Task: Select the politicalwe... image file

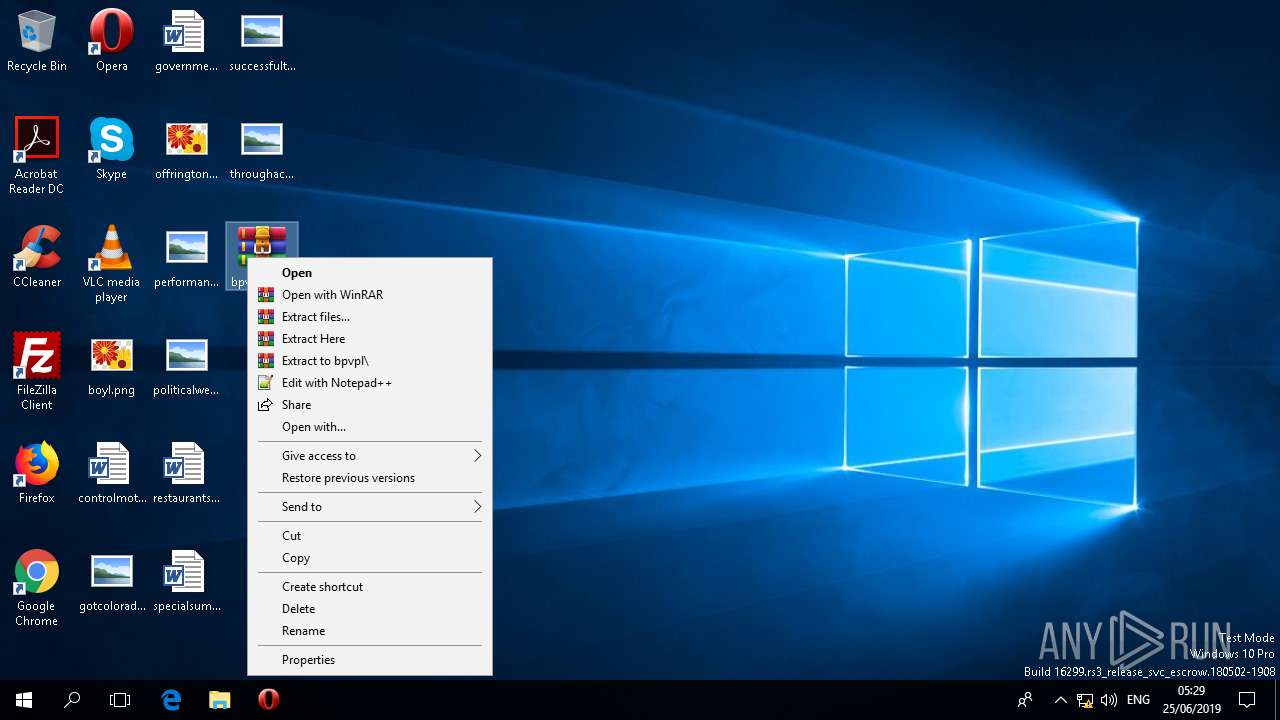Action: click(x=186, y=365)
